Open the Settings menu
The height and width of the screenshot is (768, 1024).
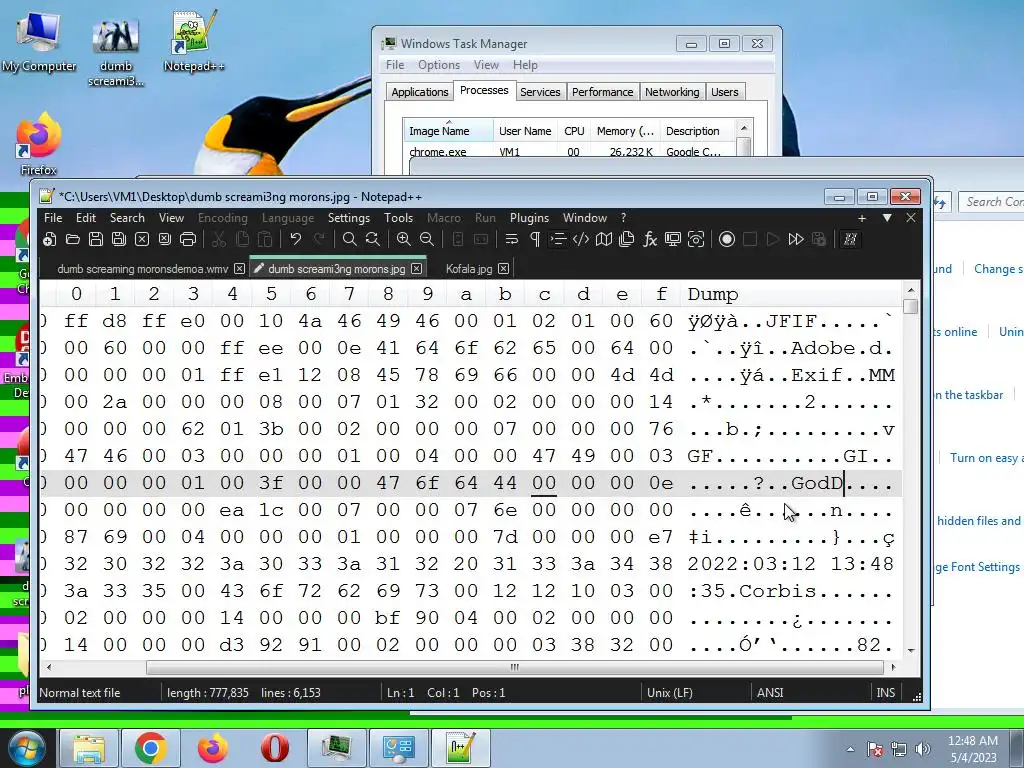(x=349, y=217)
